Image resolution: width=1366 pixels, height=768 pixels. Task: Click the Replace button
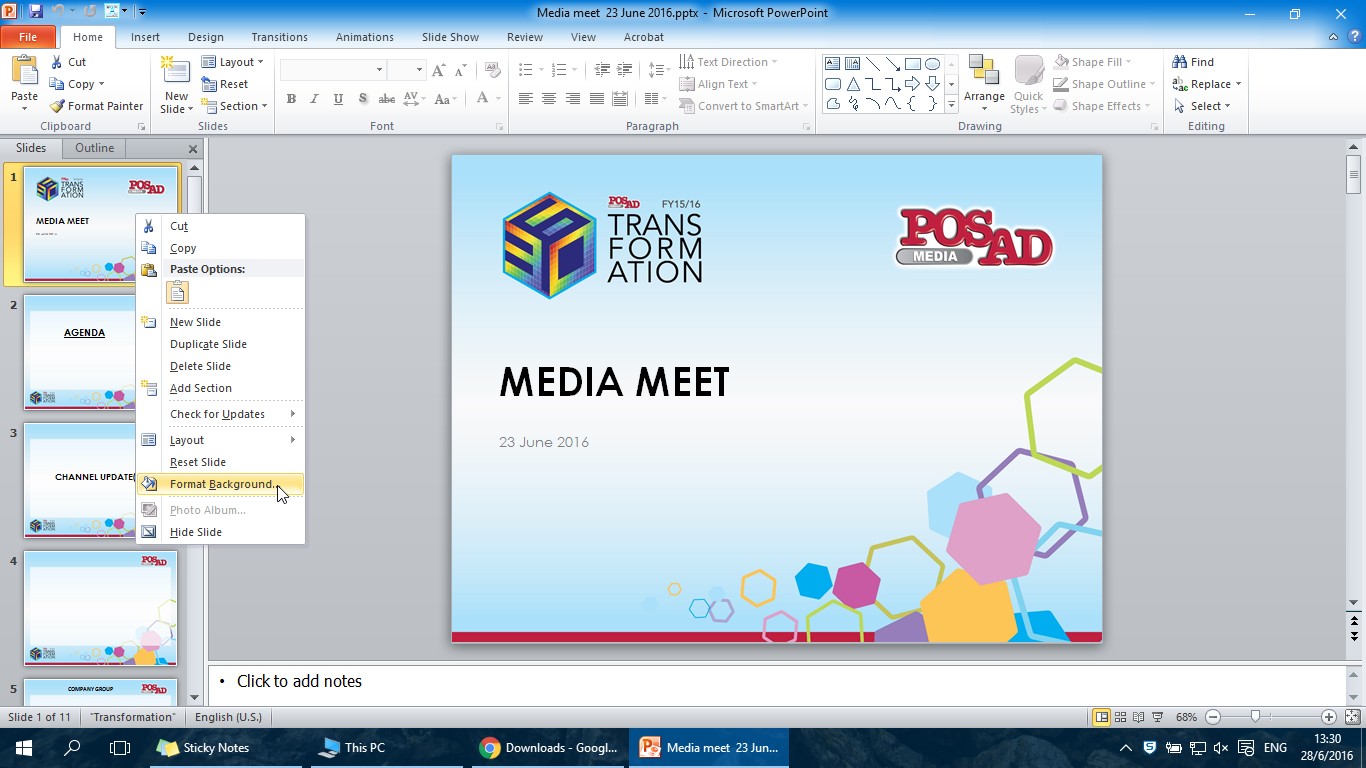pos(1206,84)
